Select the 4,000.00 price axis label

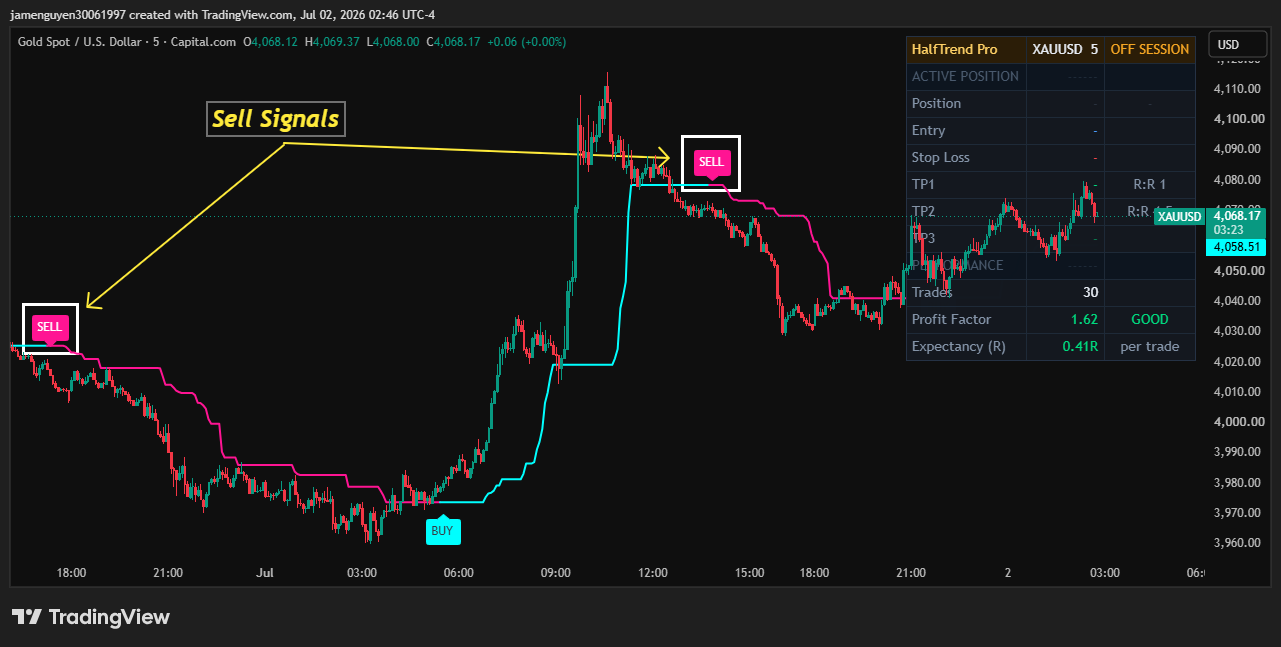1239,422
